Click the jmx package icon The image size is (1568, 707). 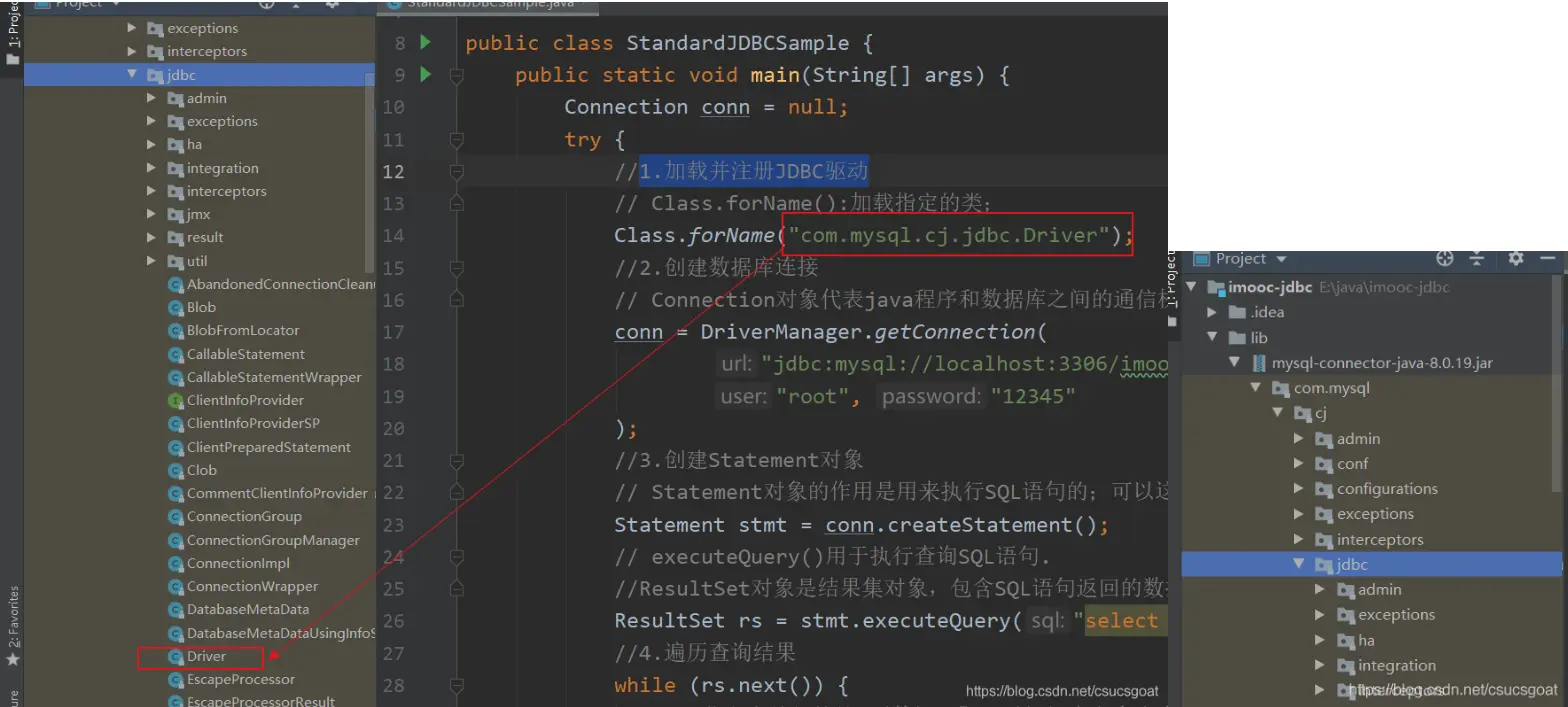[176, 214]
